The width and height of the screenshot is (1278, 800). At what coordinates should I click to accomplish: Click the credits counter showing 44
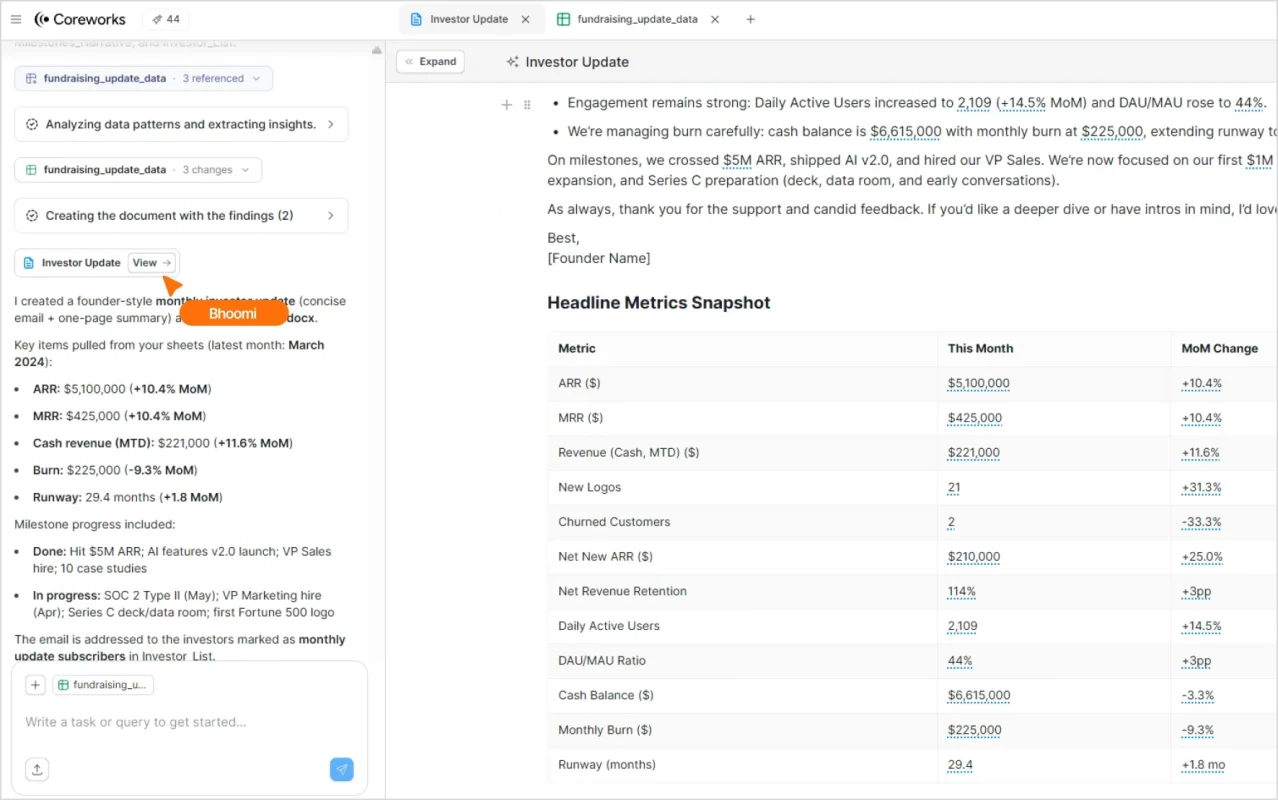point(166,19)
